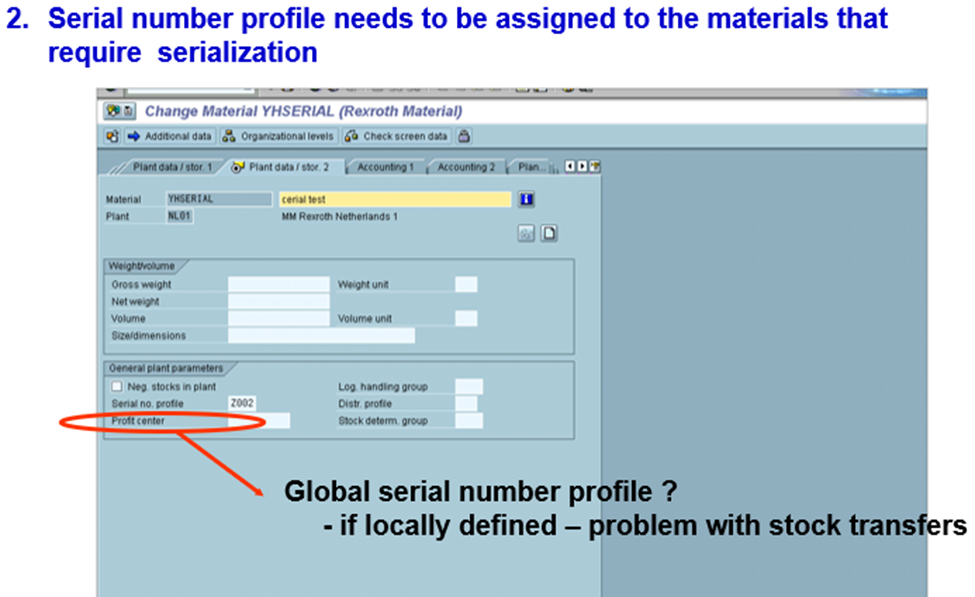
Task: Click the select views icon before Additional data
Action: [113, 136]
